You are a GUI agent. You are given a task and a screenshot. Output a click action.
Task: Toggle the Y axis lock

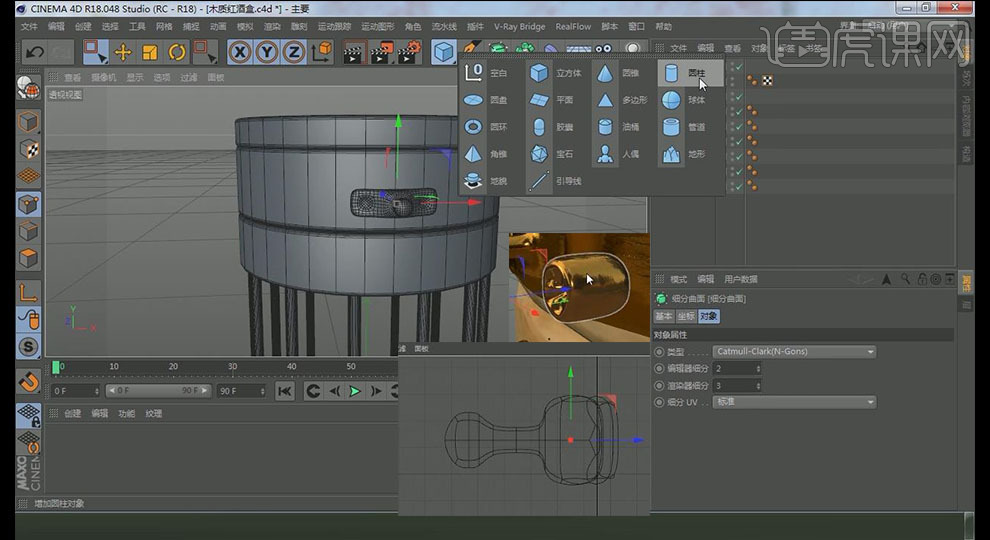click(267, 52)
